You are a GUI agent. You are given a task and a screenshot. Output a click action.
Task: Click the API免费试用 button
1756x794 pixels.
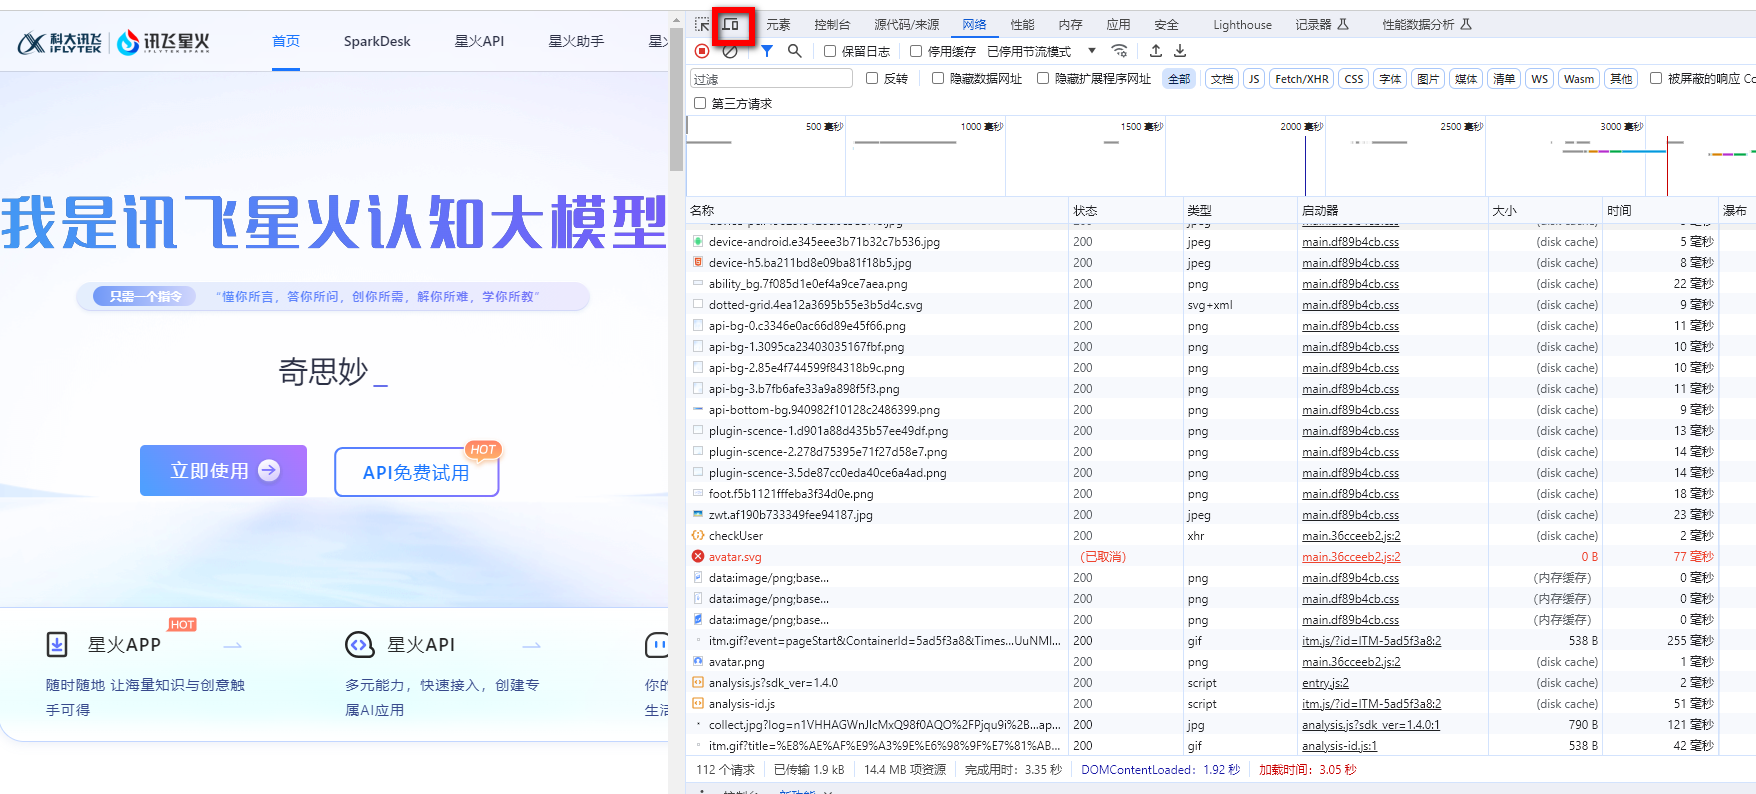(416, 472)
